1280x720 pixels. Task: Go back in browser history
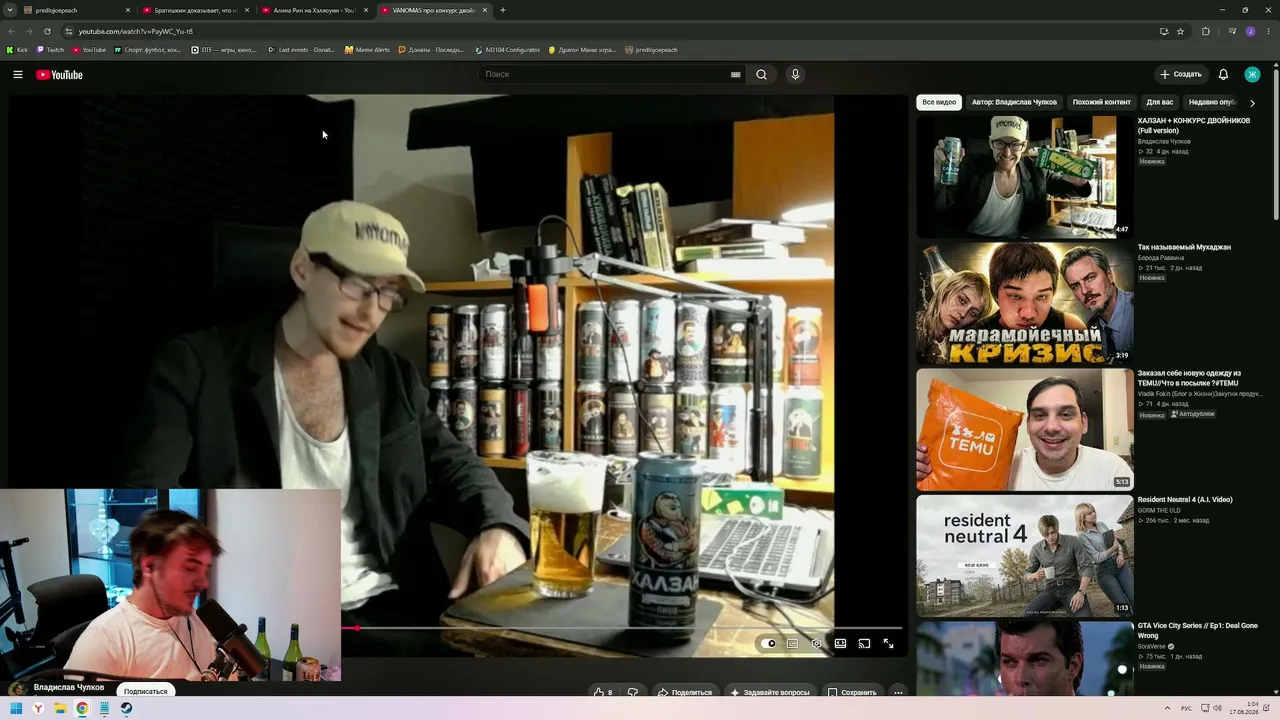point(11,31)
